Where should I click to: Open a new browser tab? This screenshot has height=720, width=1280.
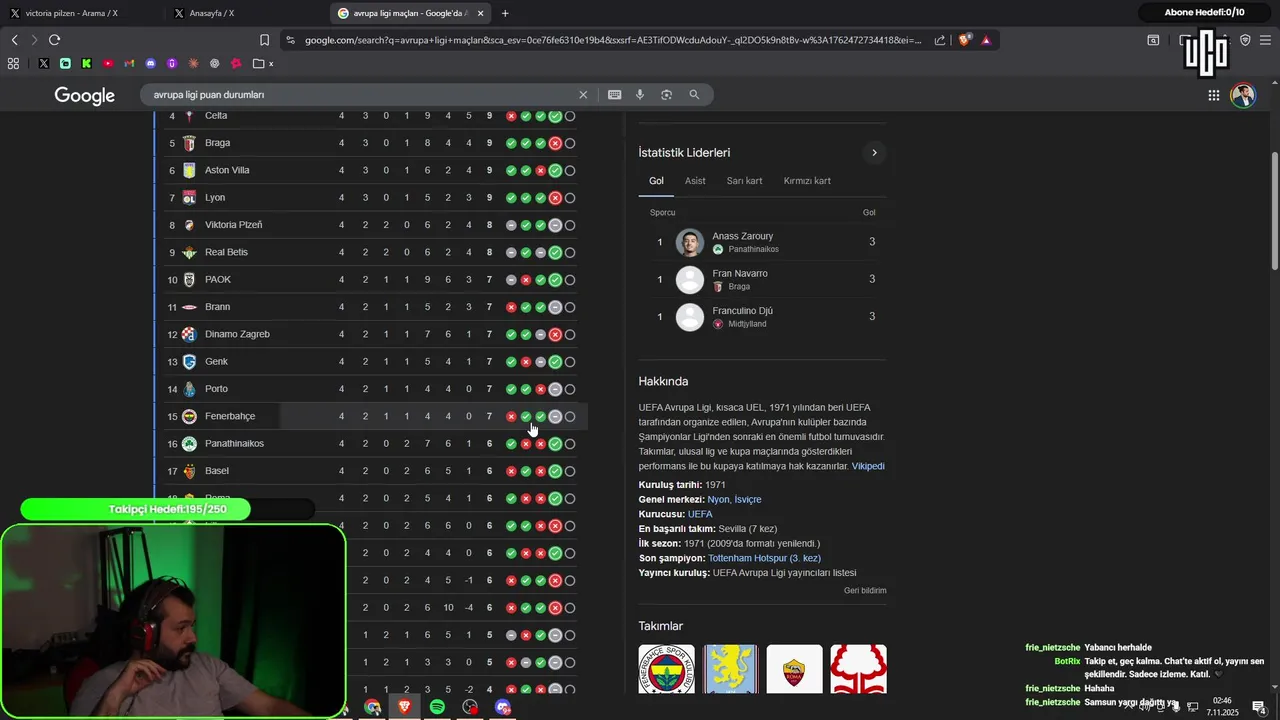click(504, 13)
